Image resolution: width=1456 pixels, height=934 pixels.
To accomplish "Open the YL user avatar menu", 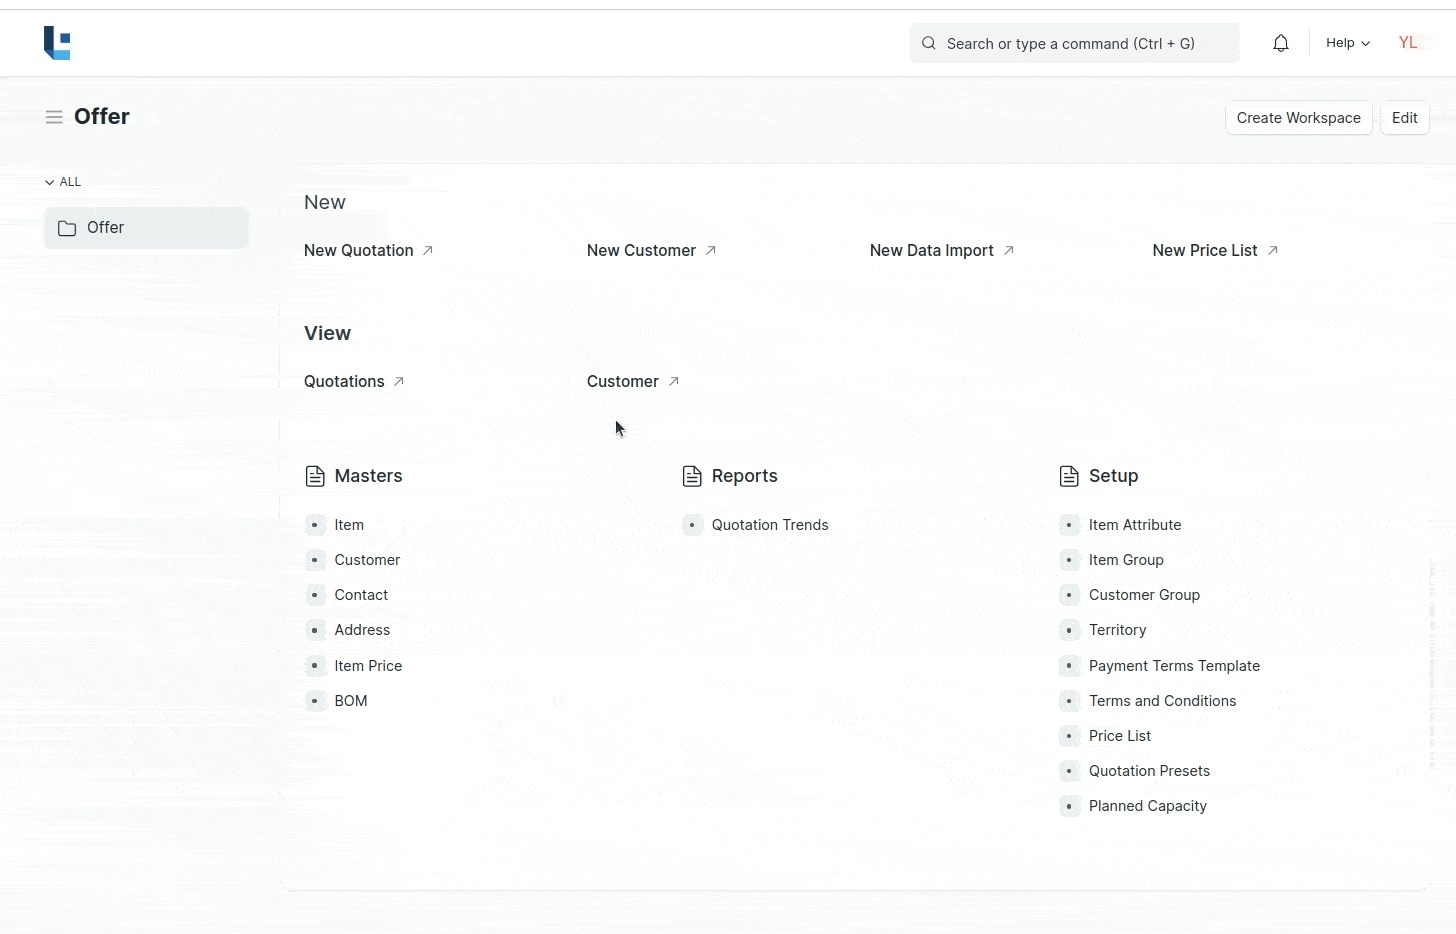I will pos(1408,43).
